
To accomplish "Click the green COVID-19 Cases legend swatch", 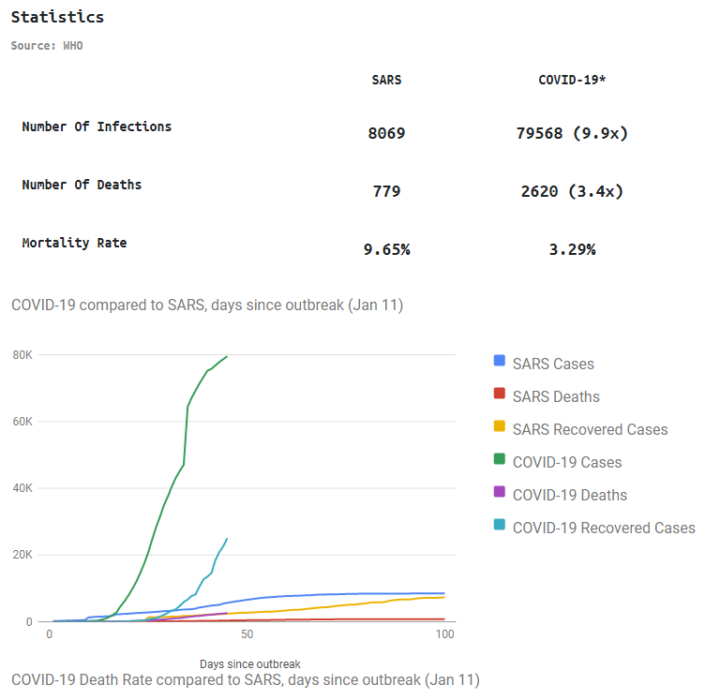I will click(x=499, y=462).
